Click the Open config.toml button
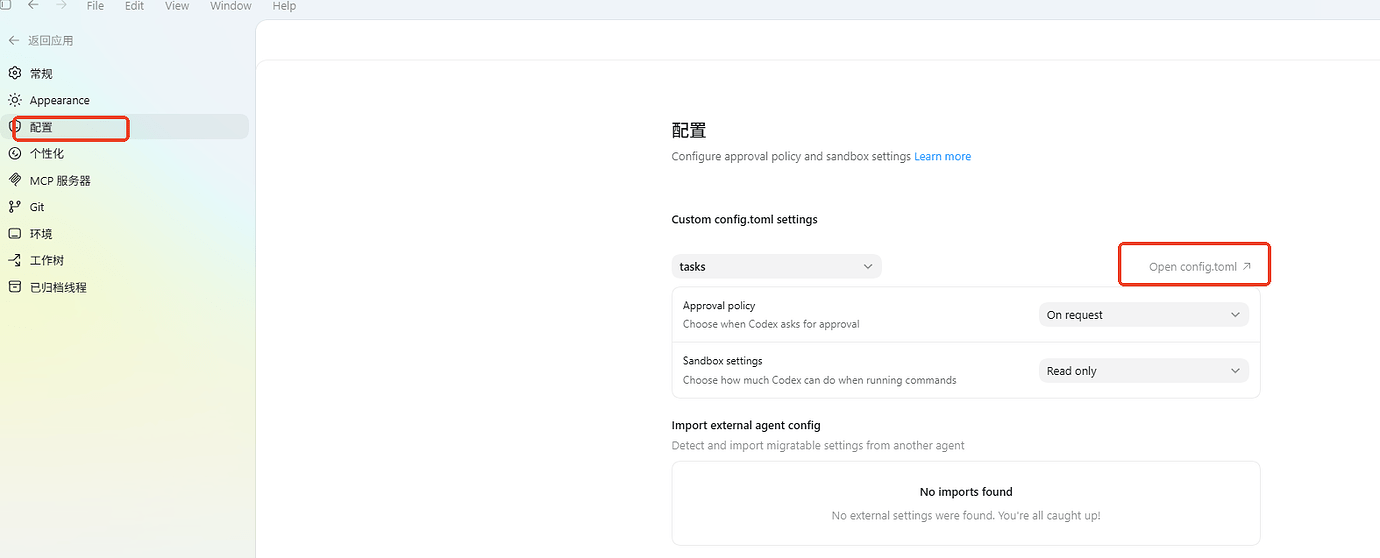 point(1199,267)
